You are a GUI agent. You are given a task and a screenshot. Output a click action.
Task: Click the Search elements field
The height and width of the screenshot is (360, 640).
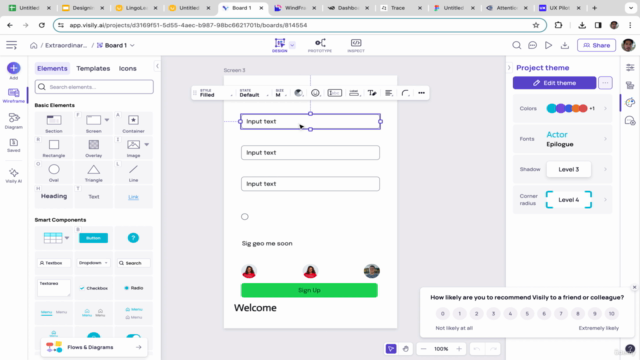94,87
